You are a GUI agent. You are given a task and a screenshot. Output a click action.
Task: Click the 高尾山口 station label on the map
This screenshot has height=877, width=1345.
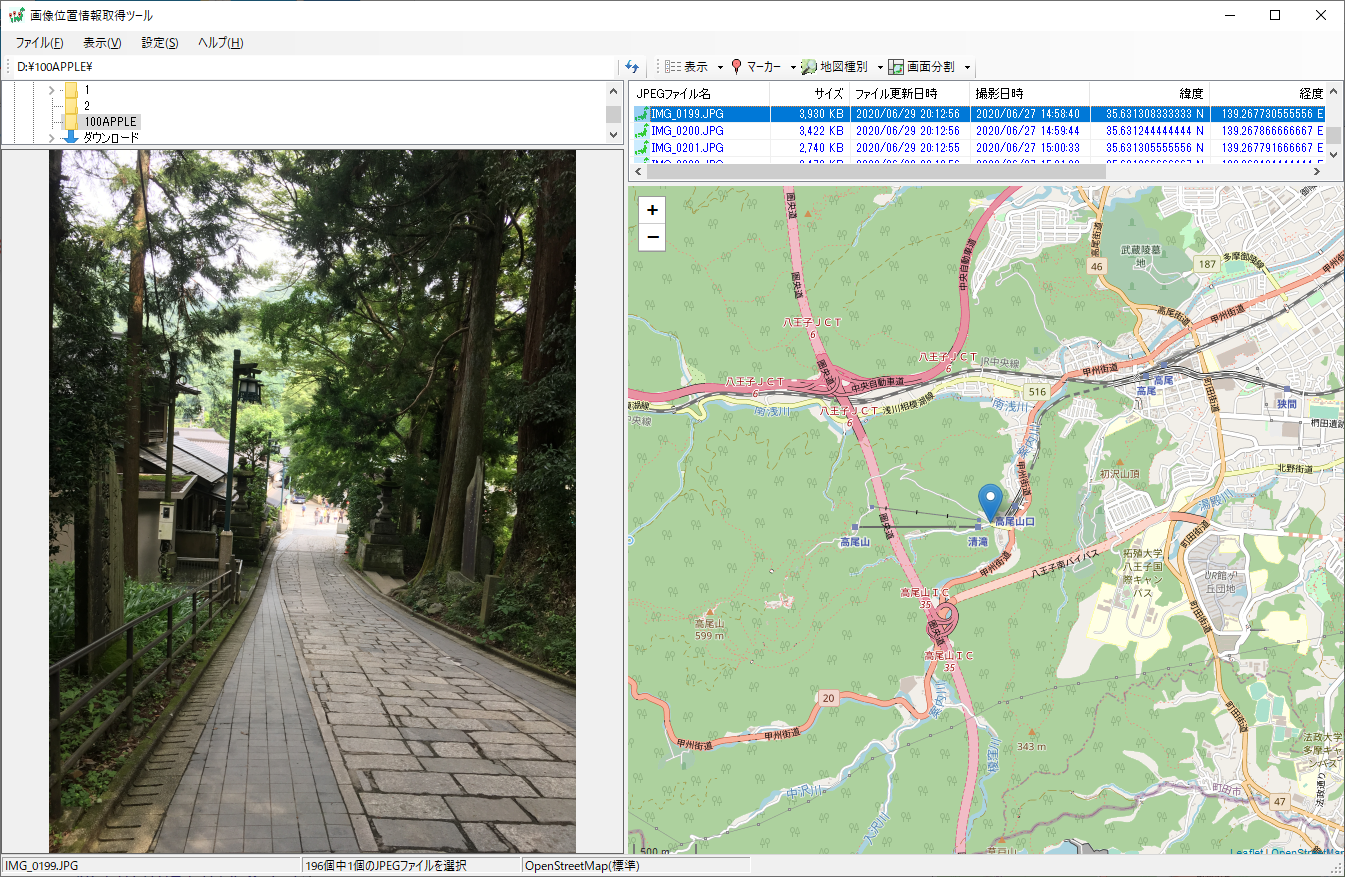click(1014, 522)
